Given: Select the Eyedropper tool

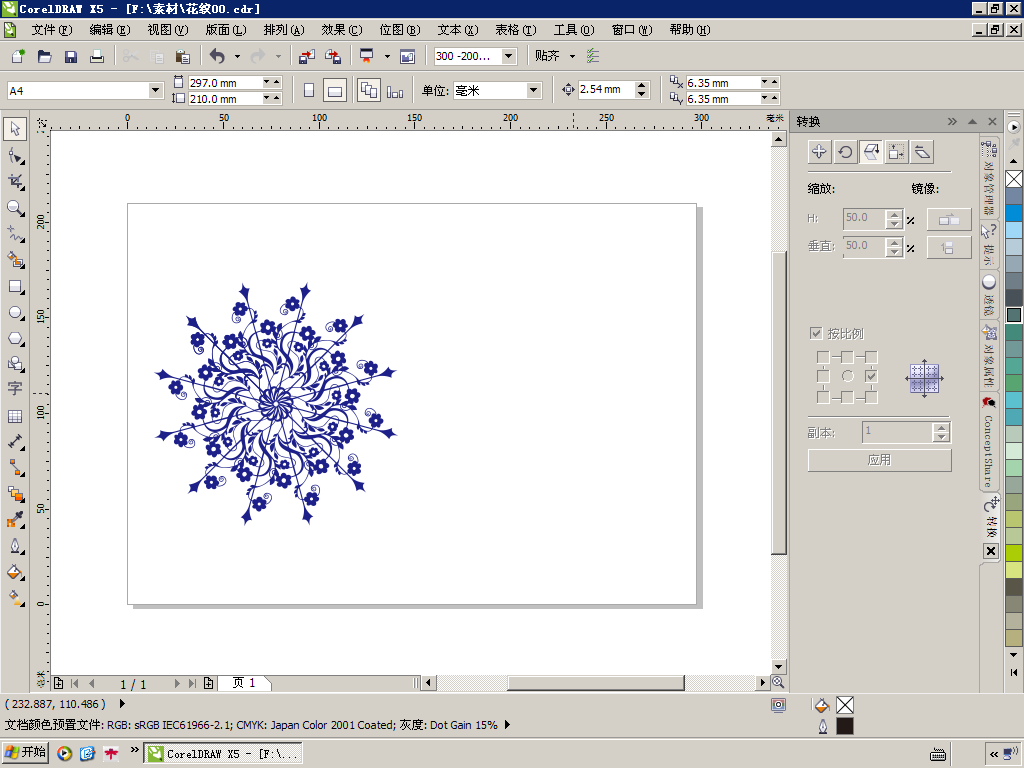Looking at the screenshot, I should 15,520.
